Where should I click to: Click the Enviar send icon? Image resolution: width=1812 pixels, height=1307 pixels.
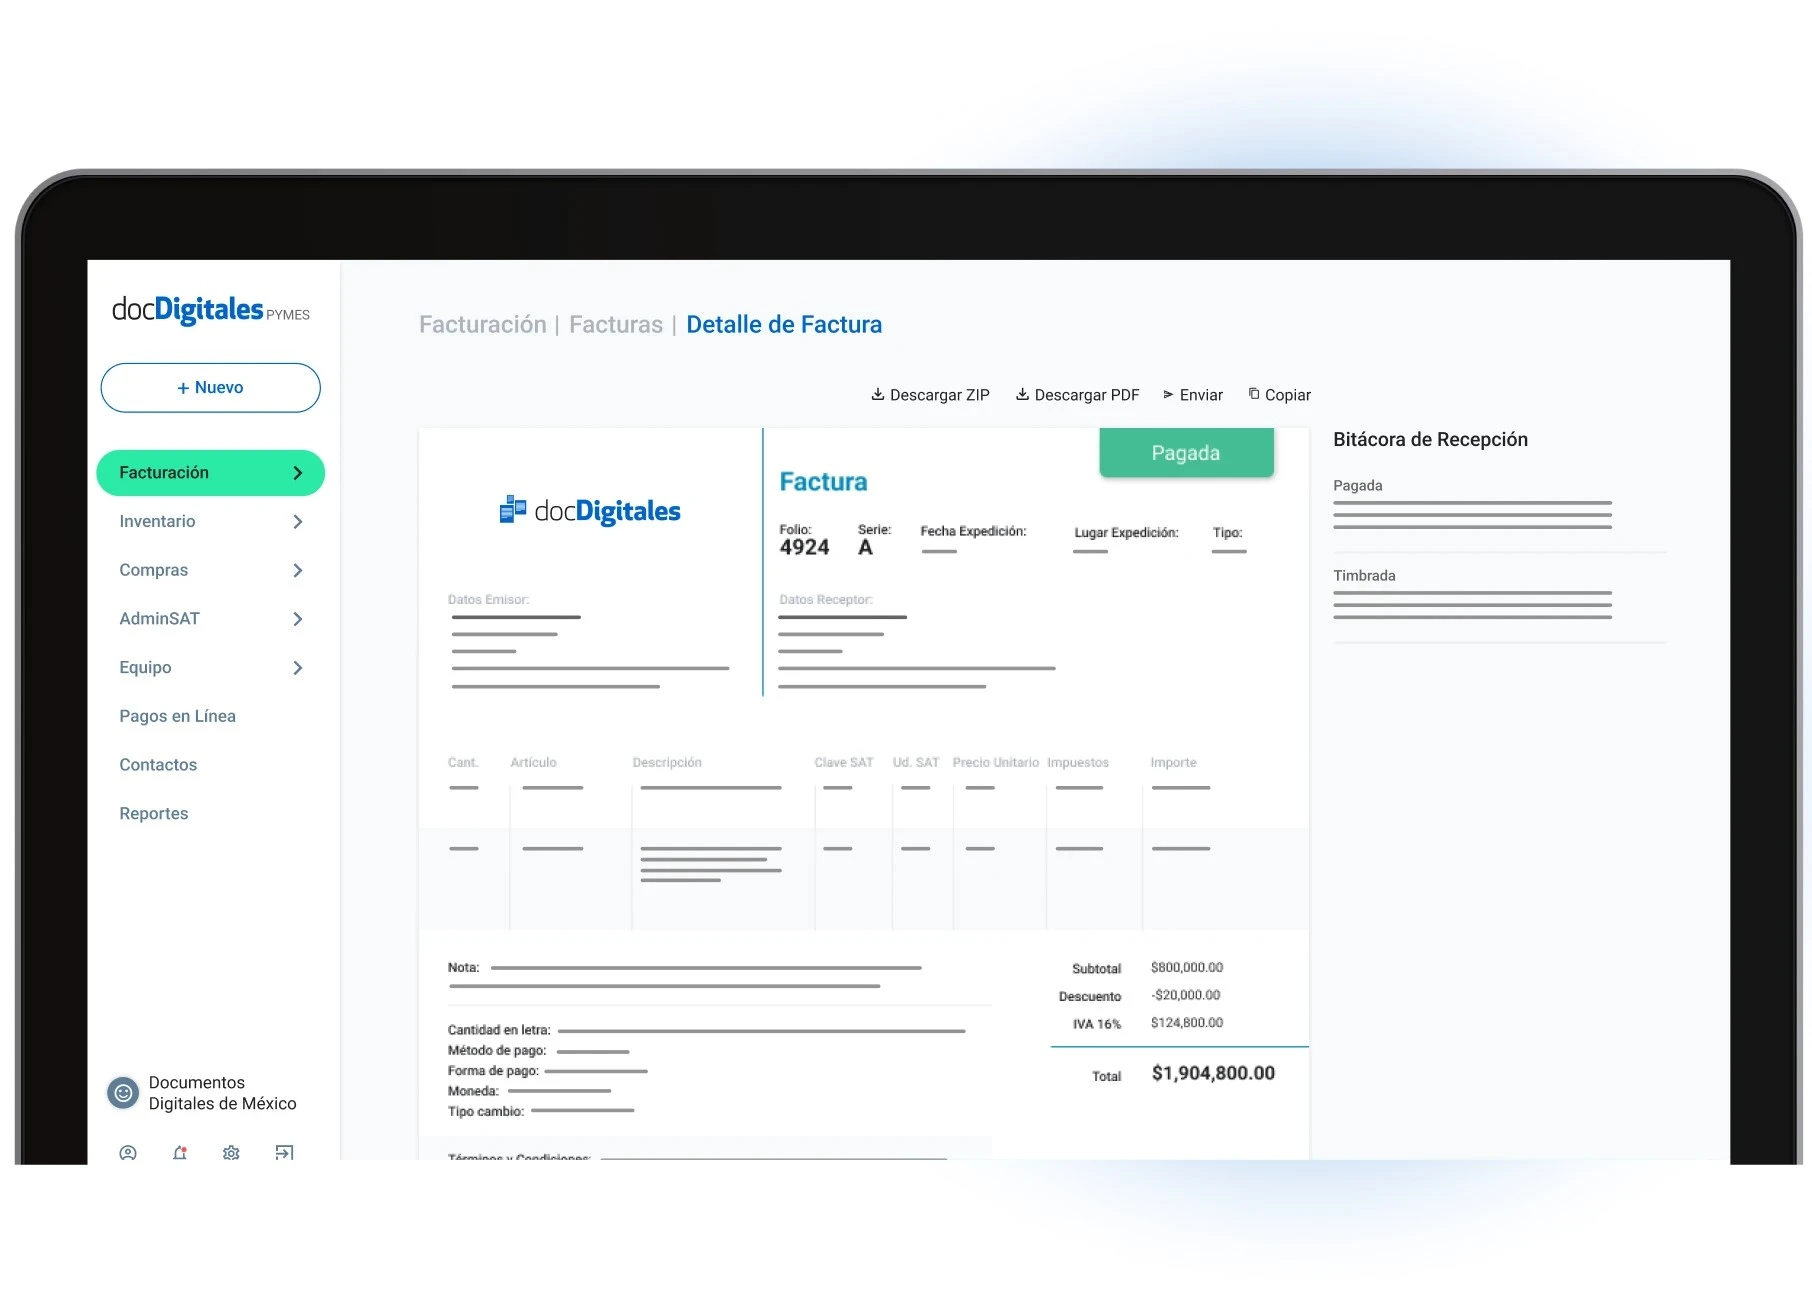tap(1170, 394)
